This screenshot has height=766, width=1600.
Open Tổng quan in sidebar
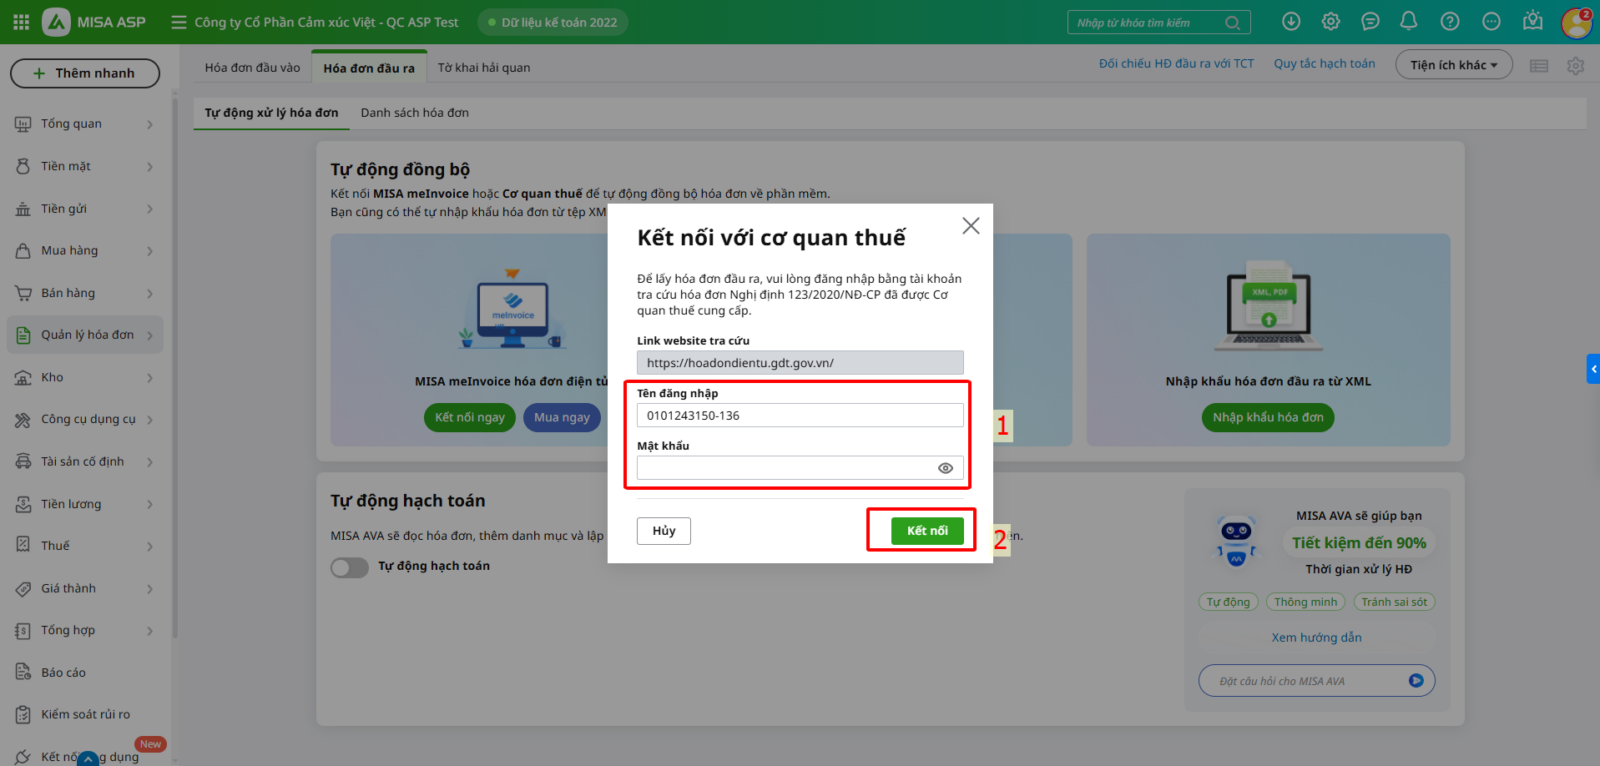pos(71,124)
